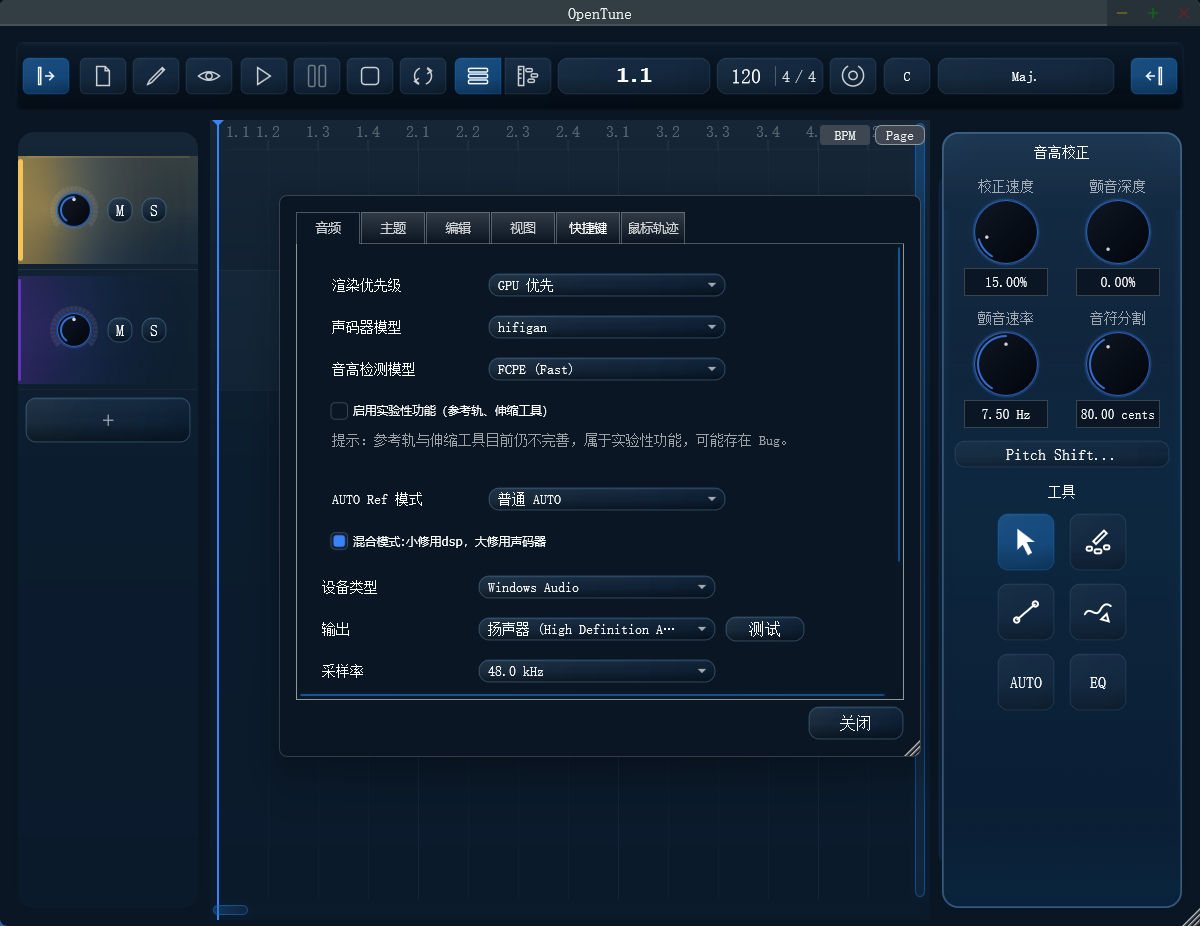Toggle the loop playback icon
The image size is (1200, 926).
[423, 76]
